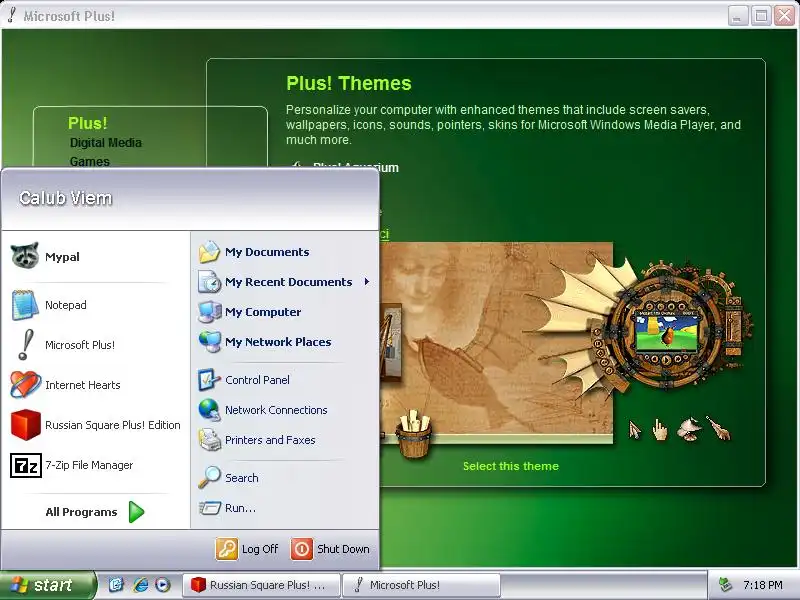Expand All Programs green arrow

pos(136,512)
